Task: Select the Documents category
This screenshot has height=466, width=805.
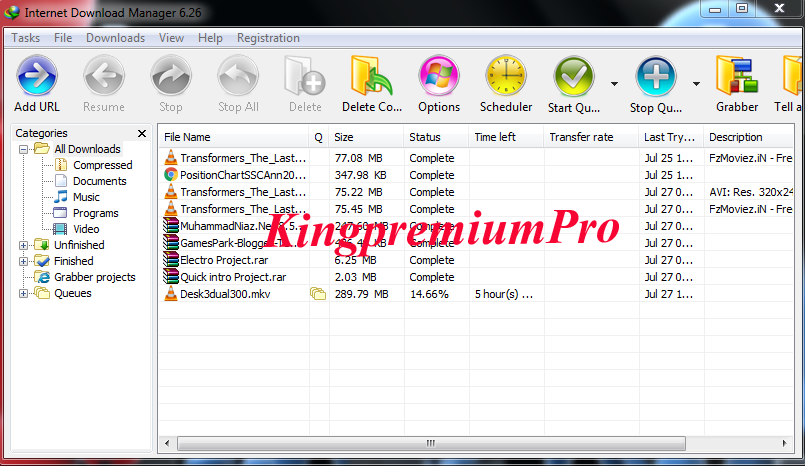Action: coord(100,181)
